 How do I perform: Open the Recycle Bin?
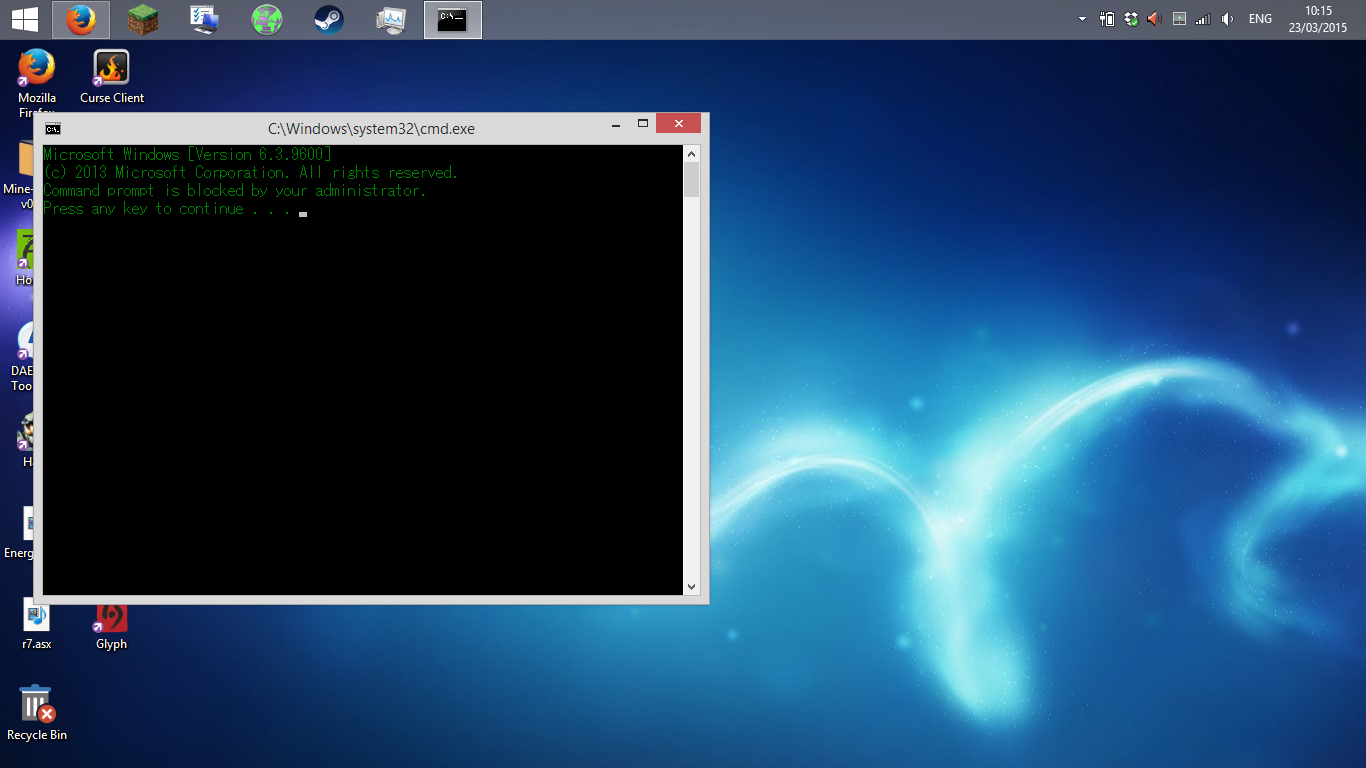(x=37, y=705)
